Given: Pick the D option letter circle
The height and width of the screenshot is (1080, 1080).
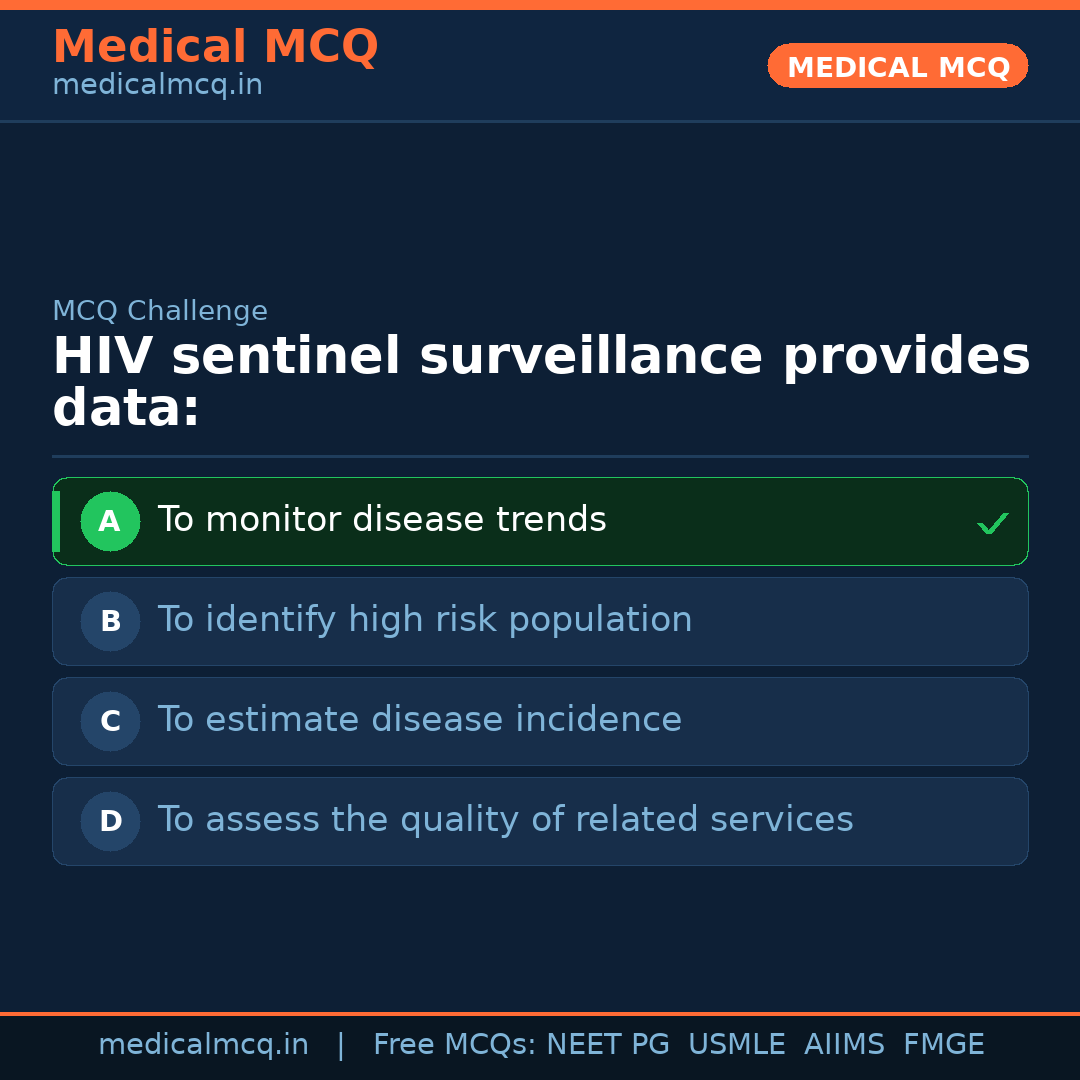Looking at the screenshot, I should click(x=110, y=821).
